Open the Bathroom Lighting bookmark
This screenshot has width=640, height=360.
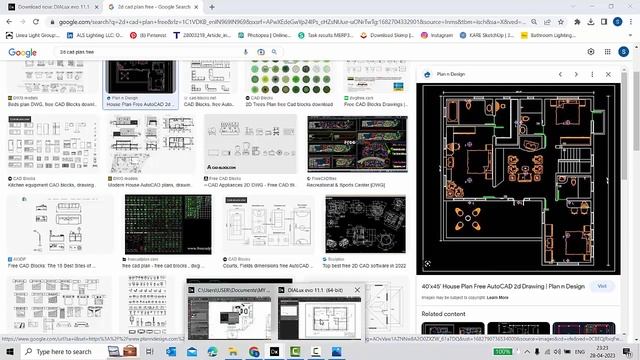pyautogui.click(x=548, y=36)
